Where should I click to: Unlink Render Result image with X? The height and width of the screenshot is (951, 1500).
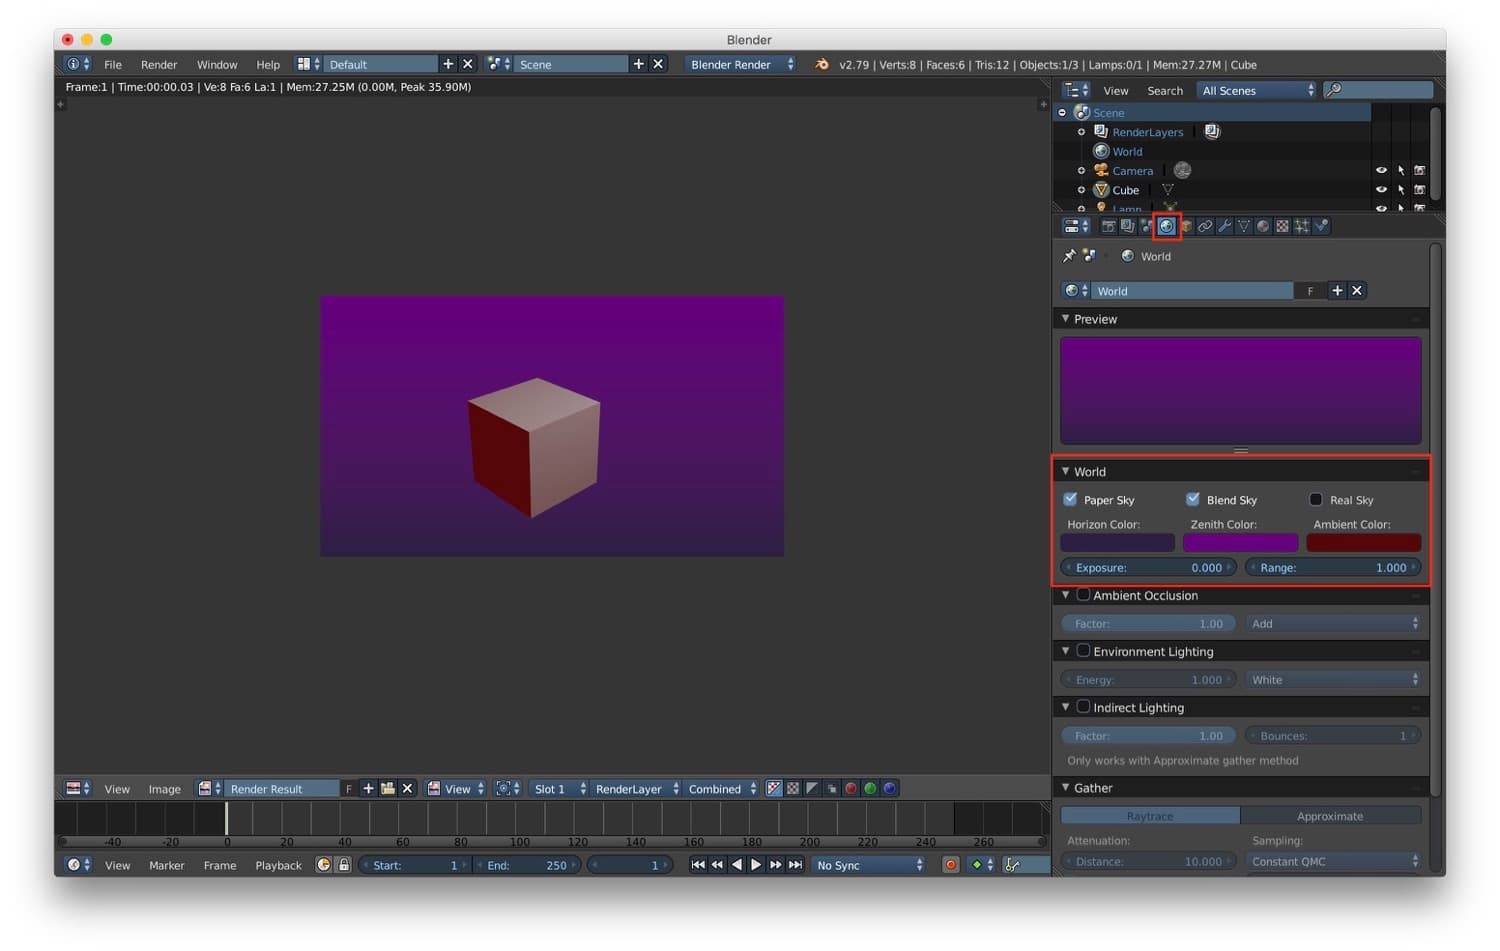tap(407, 788)
